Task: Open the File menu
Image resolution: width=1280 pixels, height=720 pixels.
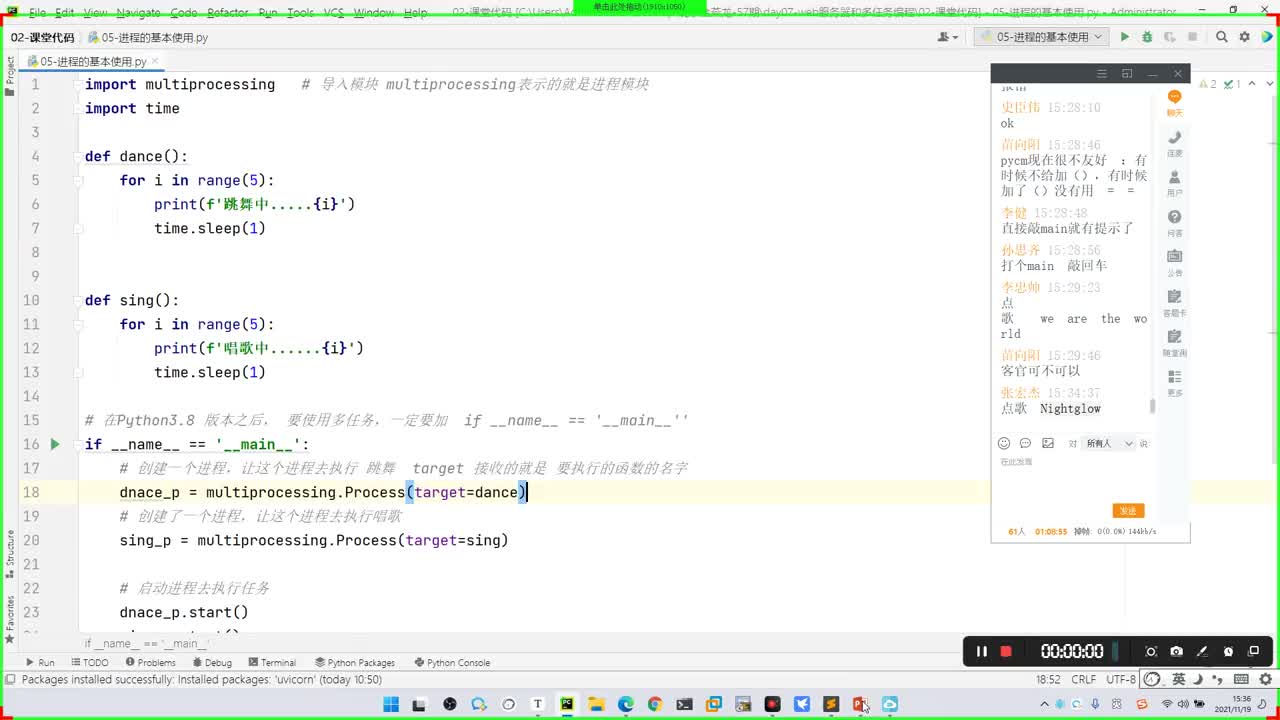Action: tap(37, 13)
